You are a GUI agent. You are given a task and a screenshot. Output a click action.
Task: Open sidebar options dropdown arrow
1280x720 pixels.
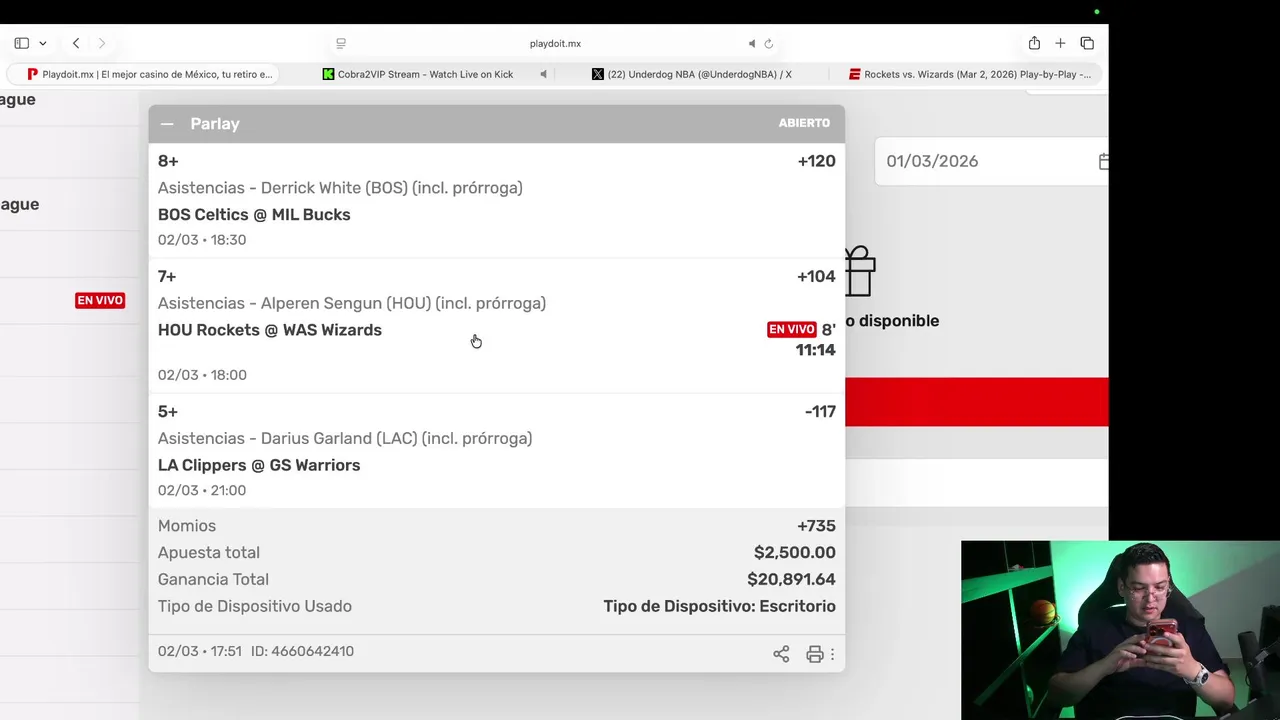click(x=42, y=44)
